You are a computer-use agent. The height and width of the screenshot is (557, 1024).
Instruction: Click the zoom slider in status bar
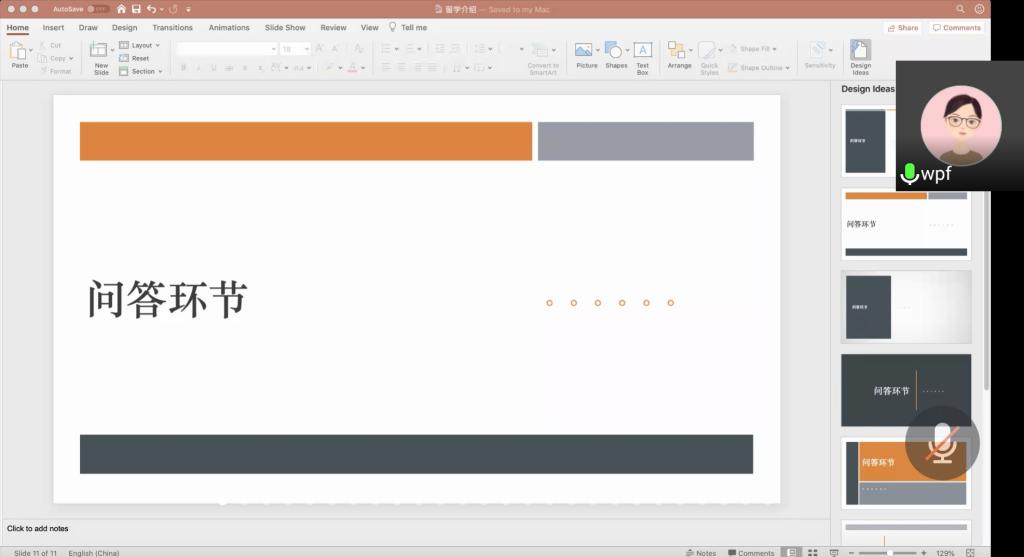click(x=889, y=552)
